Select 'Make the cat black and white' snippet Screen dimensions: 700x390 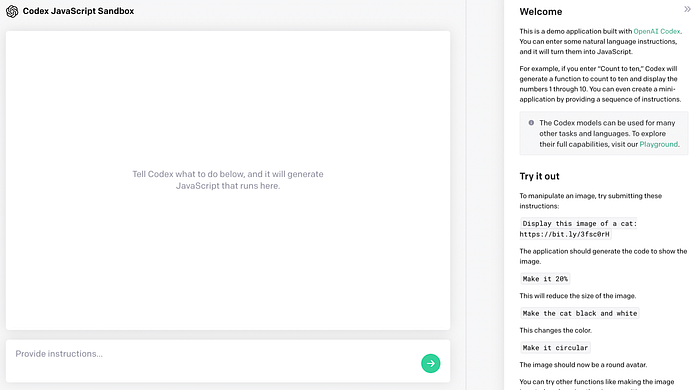click(x=579, y=313)
